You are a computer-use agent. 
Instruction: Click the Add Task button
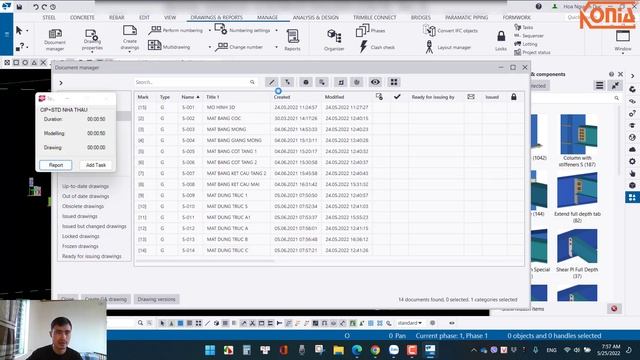pyautogui.click(x=96, y=165)
